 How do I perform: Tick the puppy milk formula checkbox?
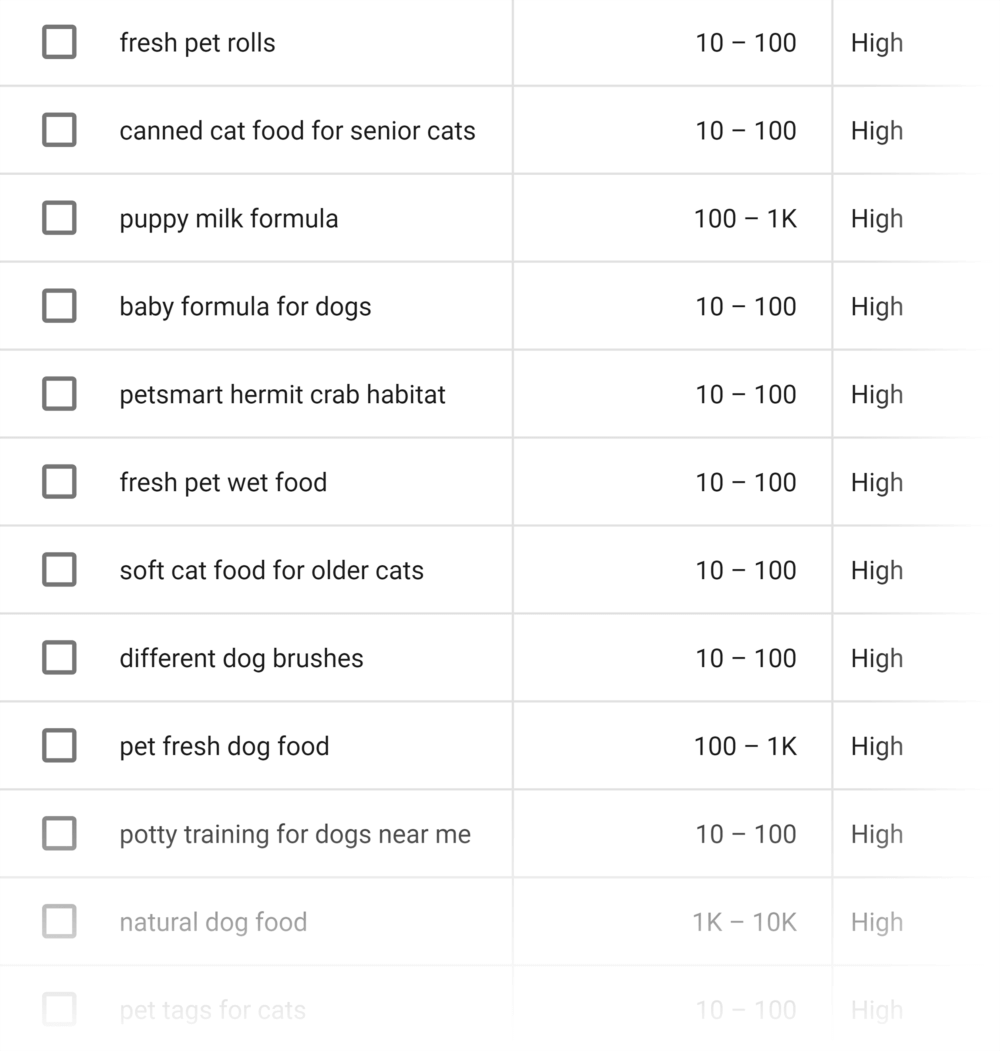coord(59,218)
